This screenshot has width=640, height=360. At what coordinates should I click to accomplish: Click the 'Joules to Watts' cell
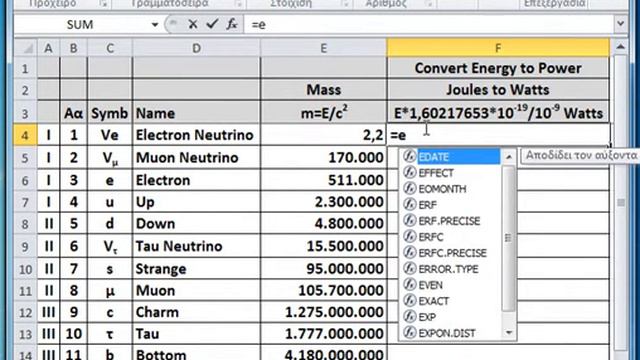[498, 89]
